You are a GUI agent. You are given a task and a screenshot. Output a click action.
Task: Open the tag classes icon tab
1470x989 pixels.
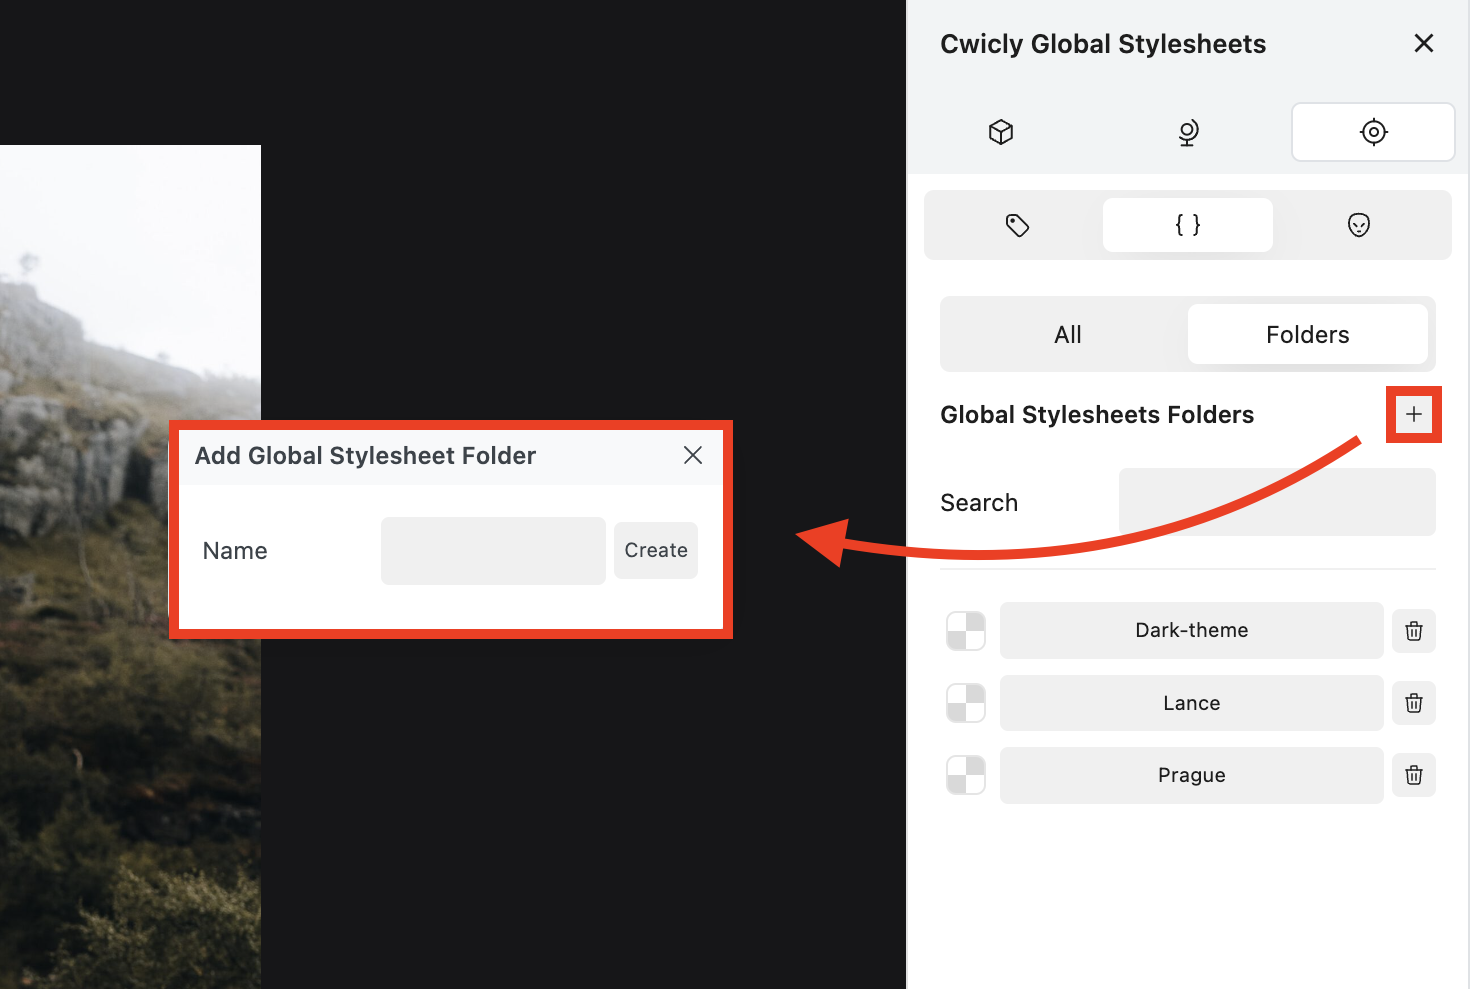pyautogui.click(x=1017, y=225)
